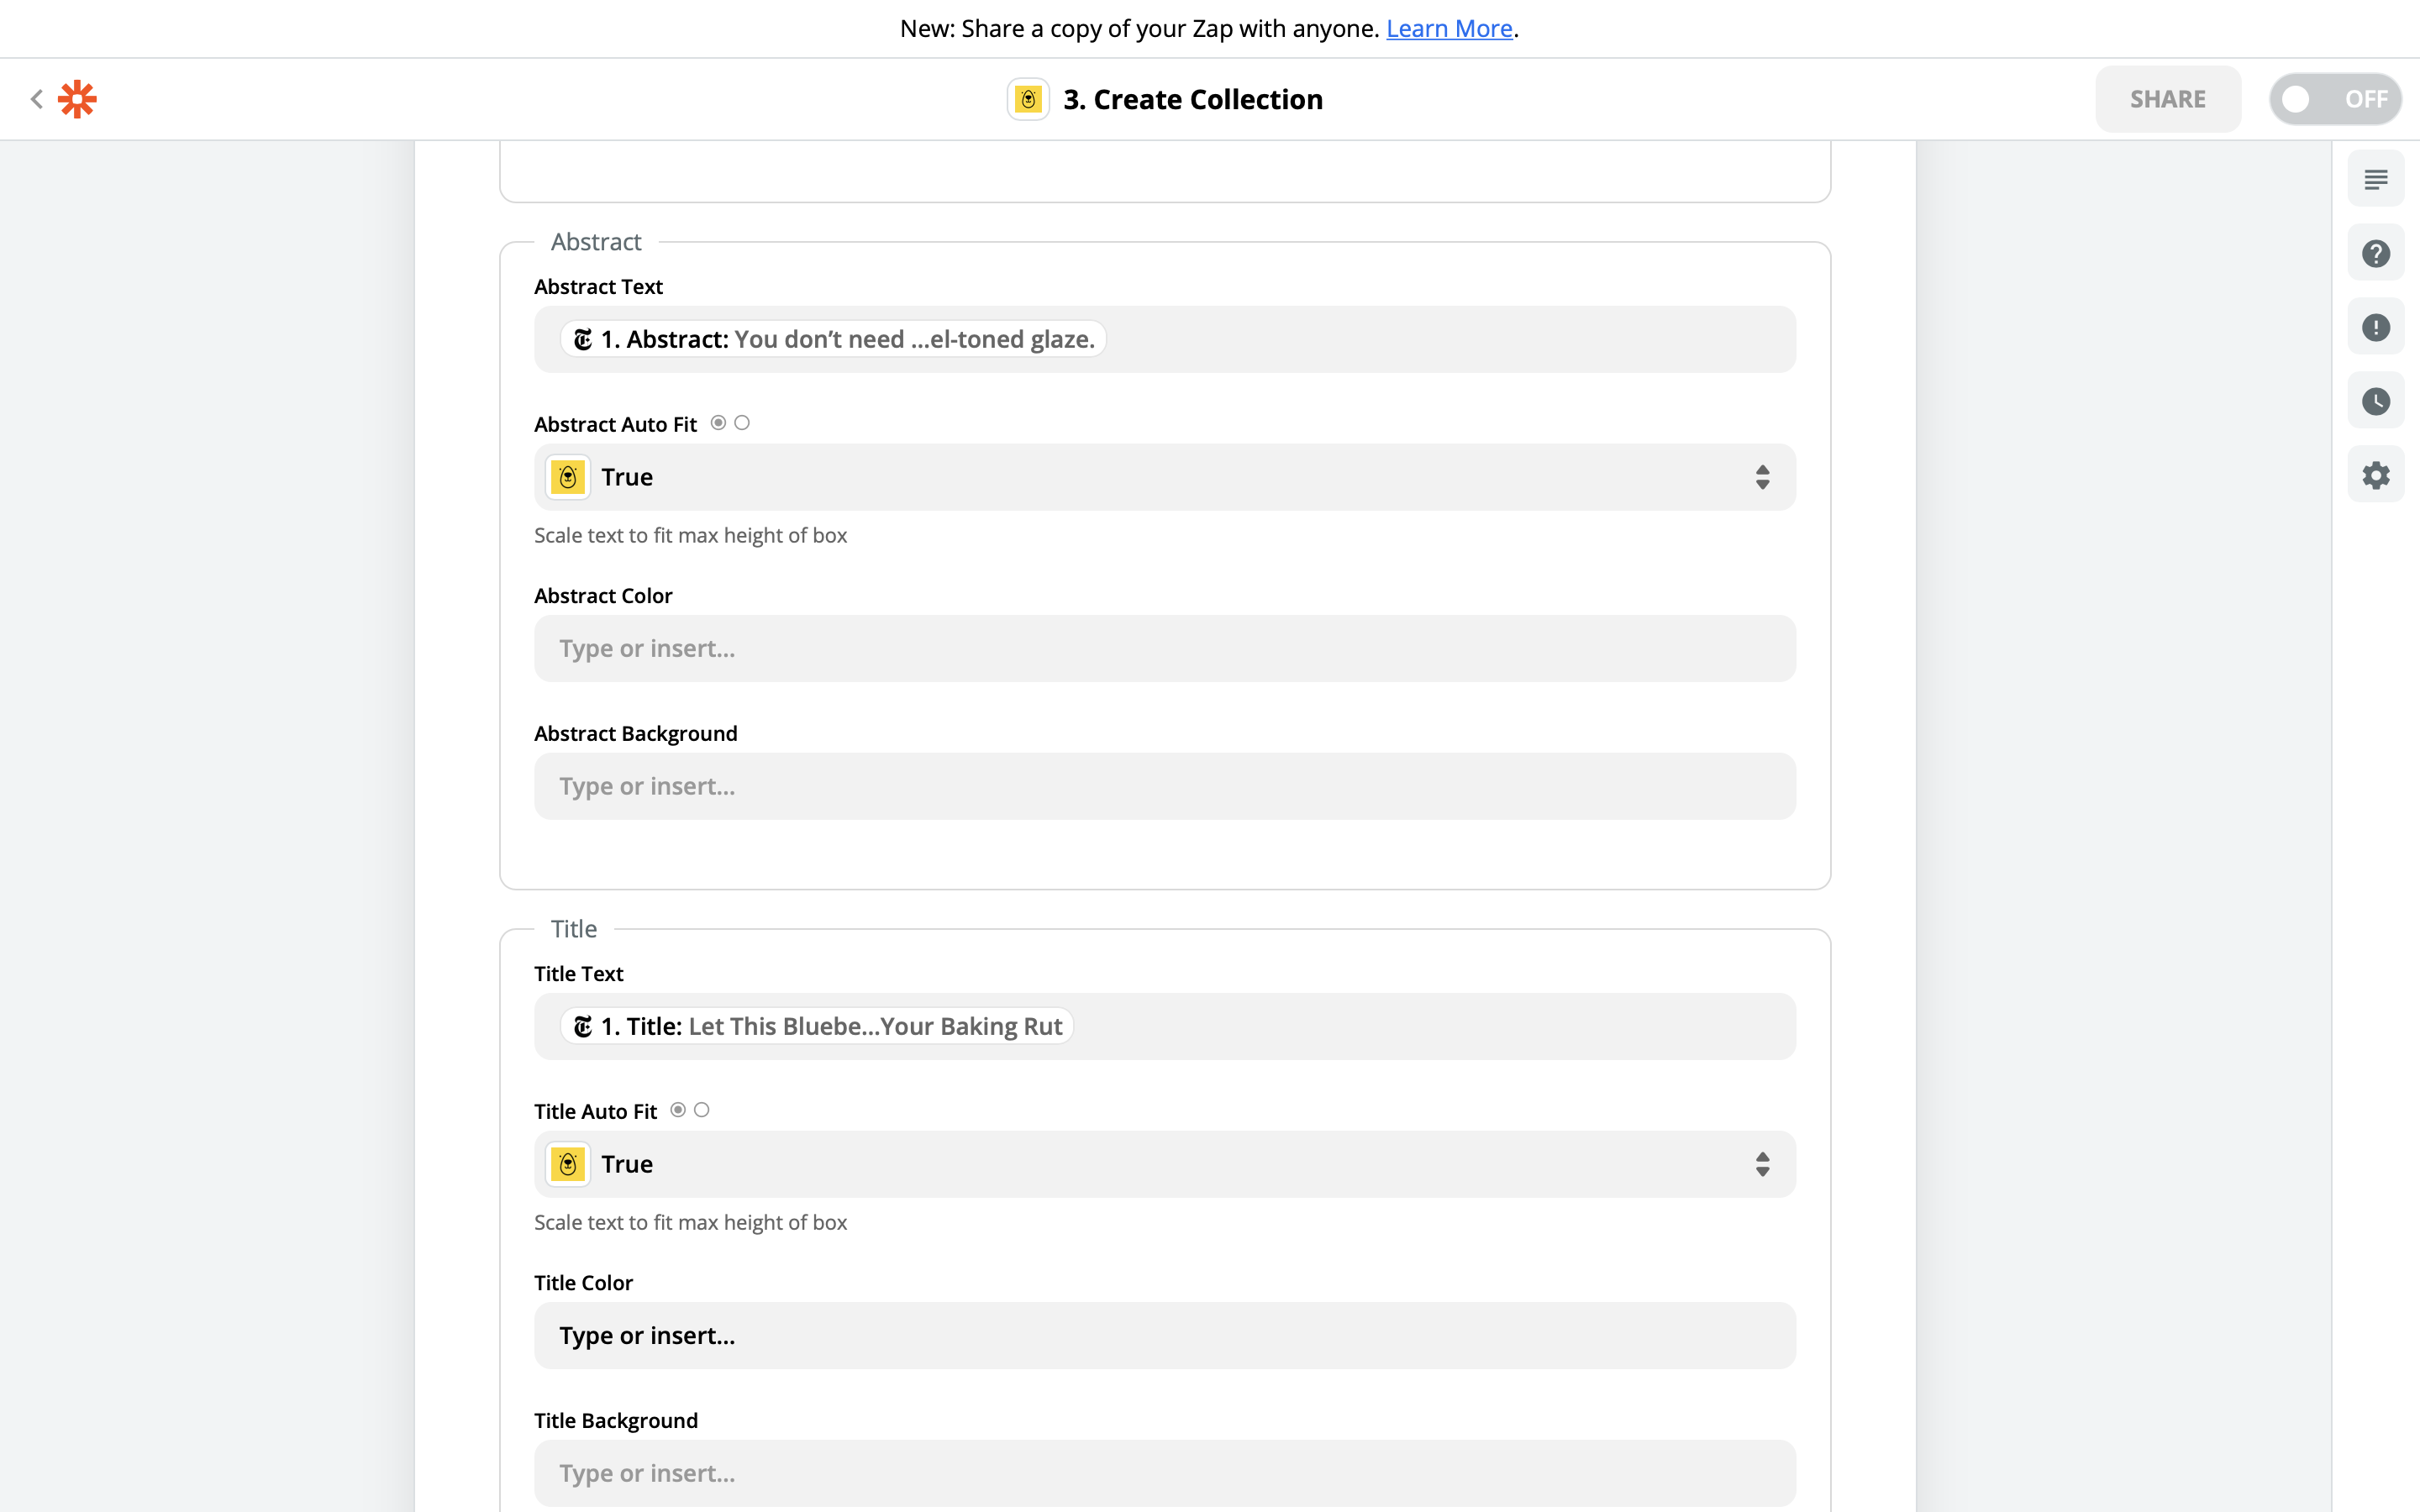
Task: Click the Title Color input field
Action: click(x=1165, y=1335)
